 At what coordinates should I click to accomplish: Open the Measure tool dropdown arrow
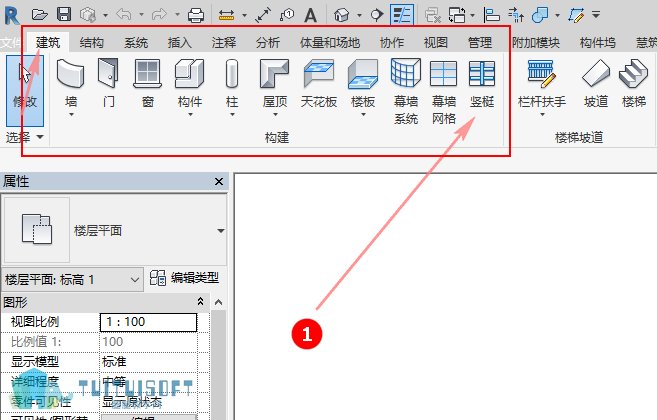(244, 16)
